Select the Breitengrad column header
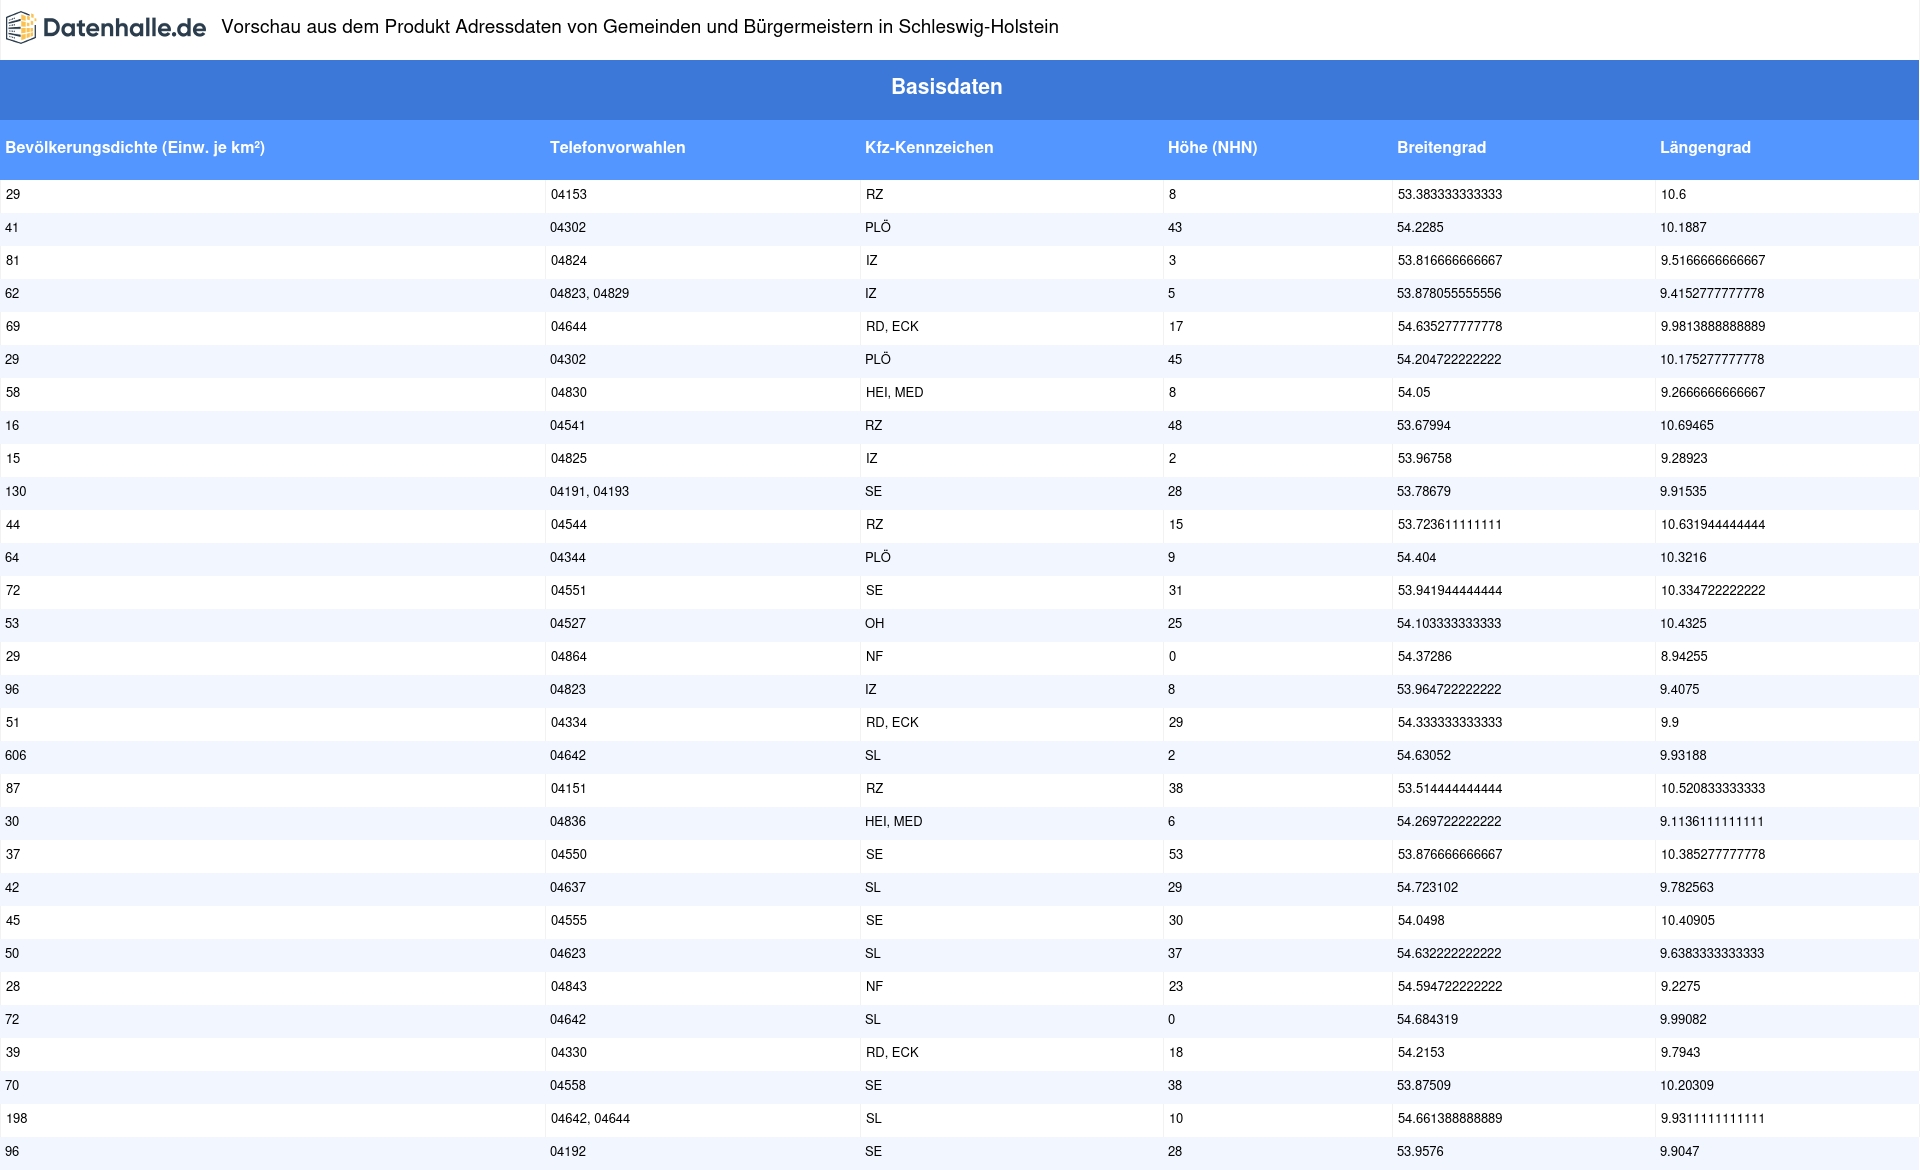This screenshot has width=1920, height=1170. 1441,148
